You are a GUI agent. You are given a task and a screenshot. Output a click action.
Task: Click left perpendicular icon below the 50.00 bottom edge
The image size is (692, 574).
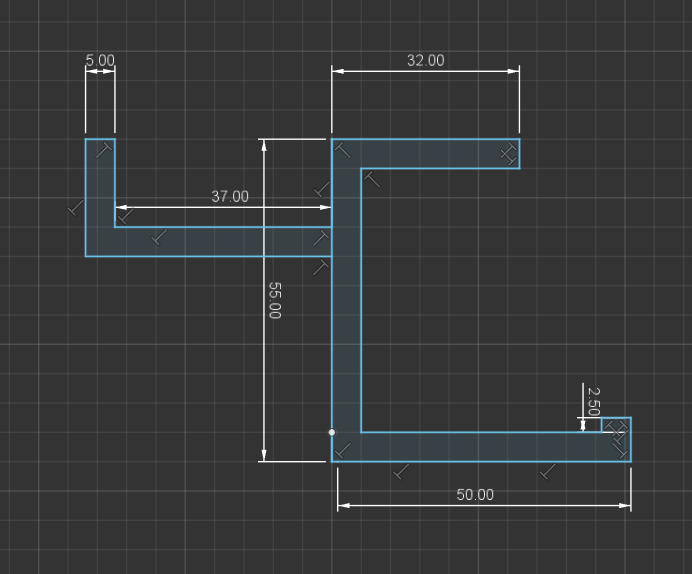pyautogui.click(x=401, y=472)
